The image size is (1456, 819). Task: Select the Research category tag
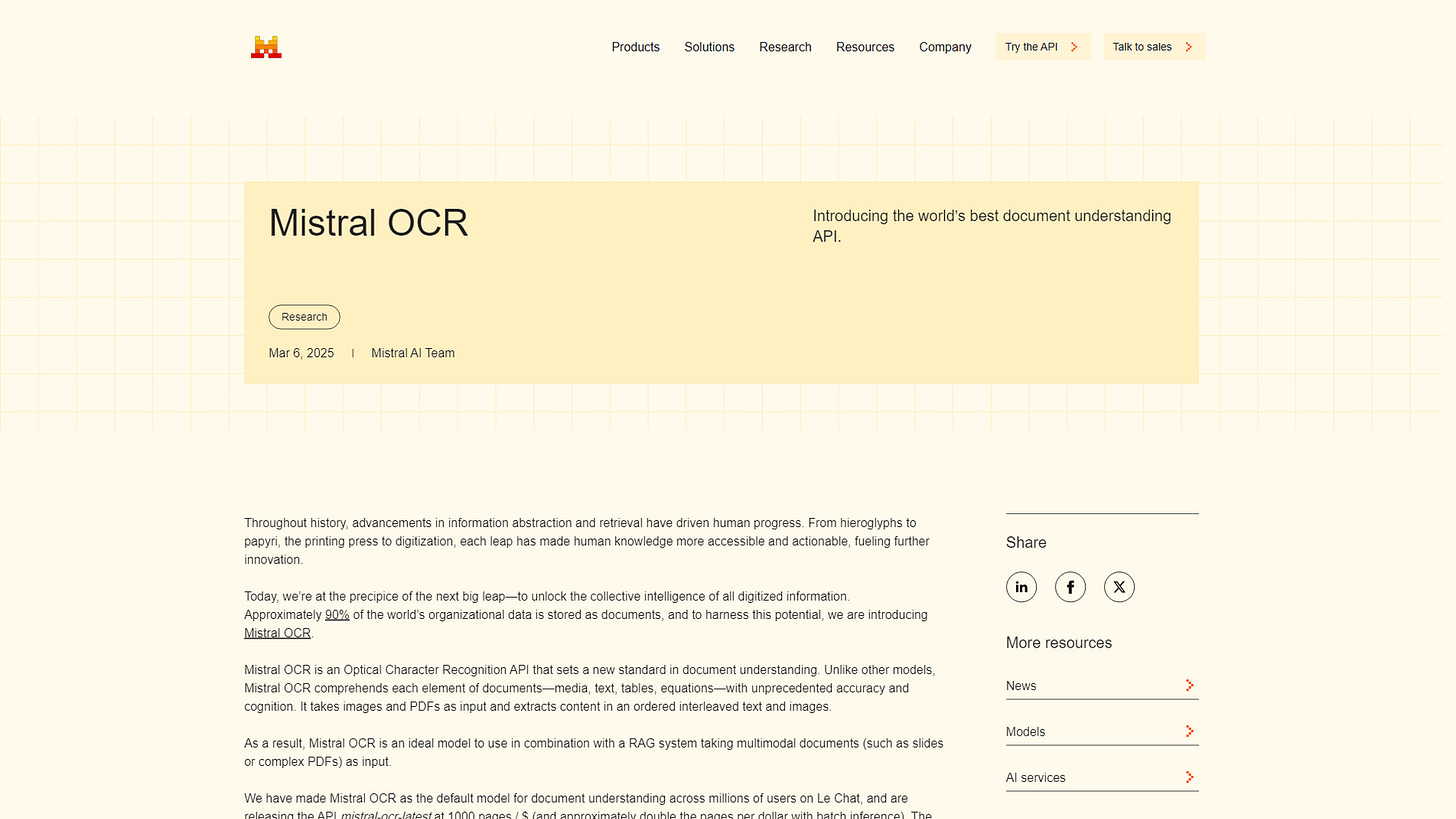pyautogui.click(x=304, y=317)
